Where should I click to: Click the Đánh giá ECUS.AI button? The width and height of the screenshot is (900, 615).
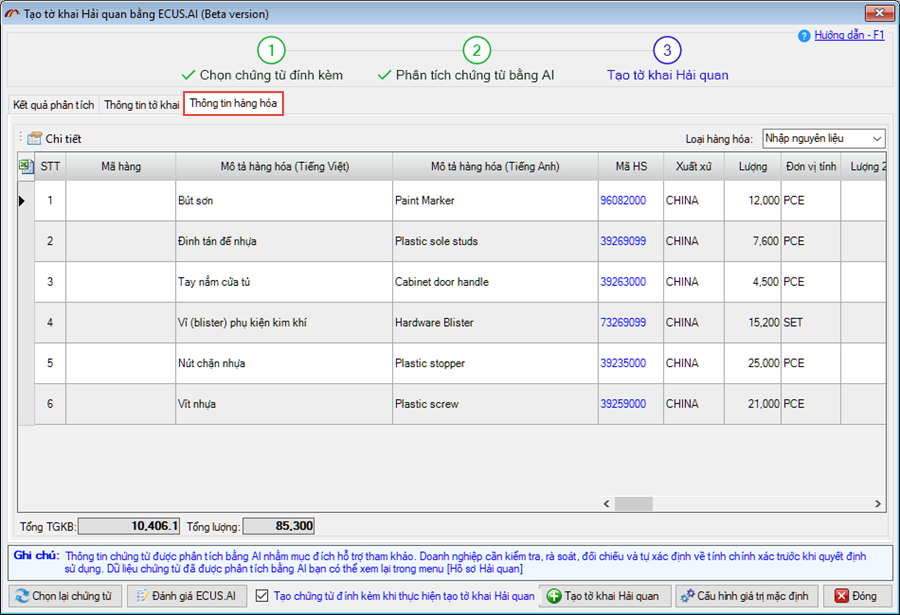pos(187,596)
